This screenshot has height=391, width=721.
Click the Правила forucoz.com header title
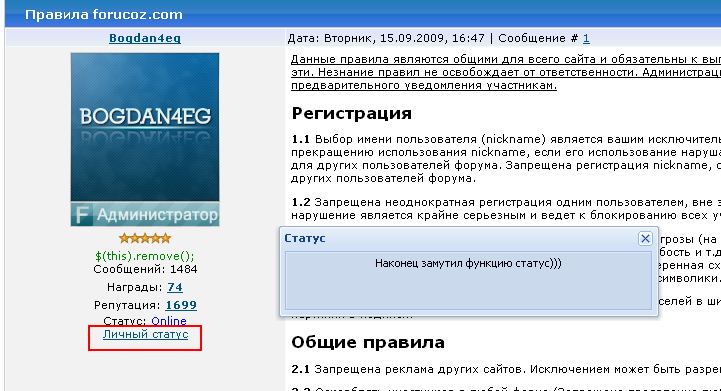click(104, 14)
